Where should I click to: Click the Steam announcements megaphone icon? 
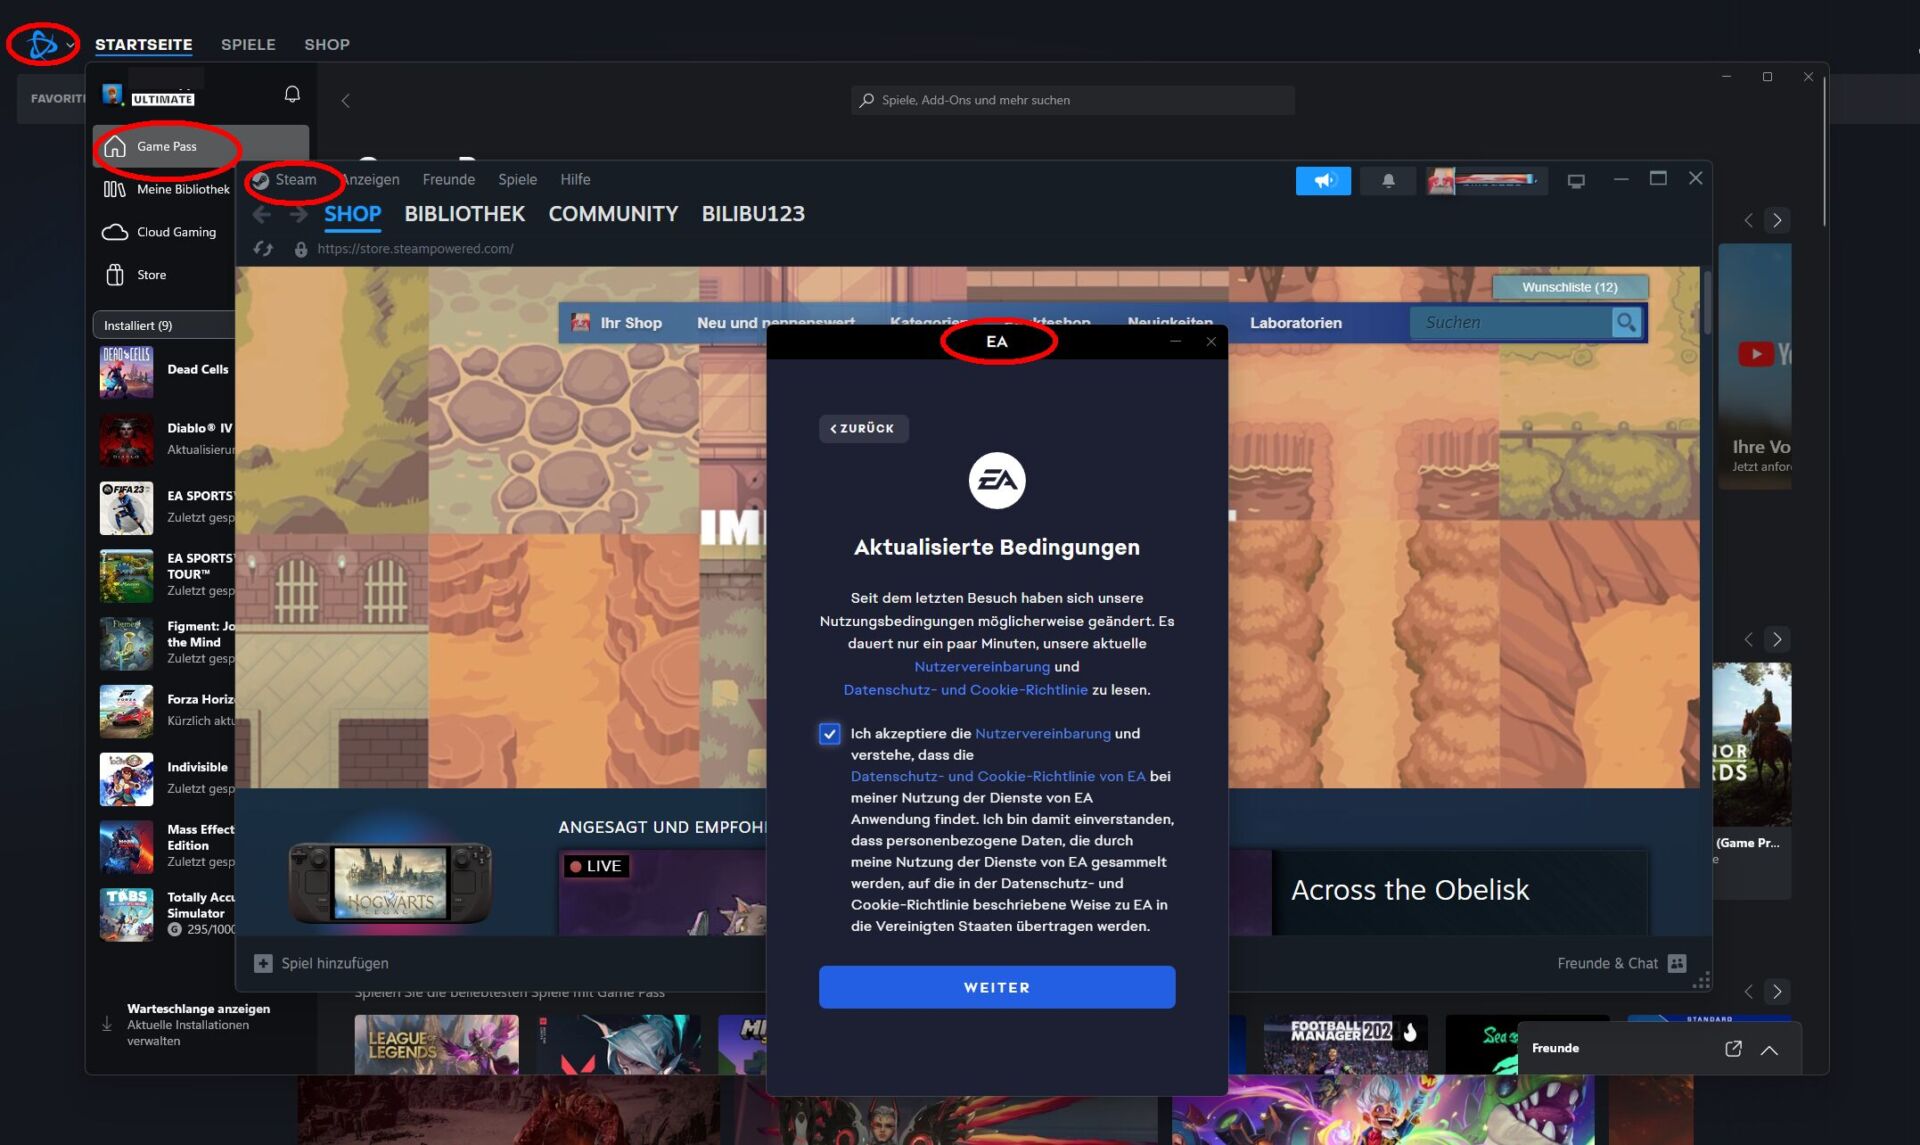1323,181
